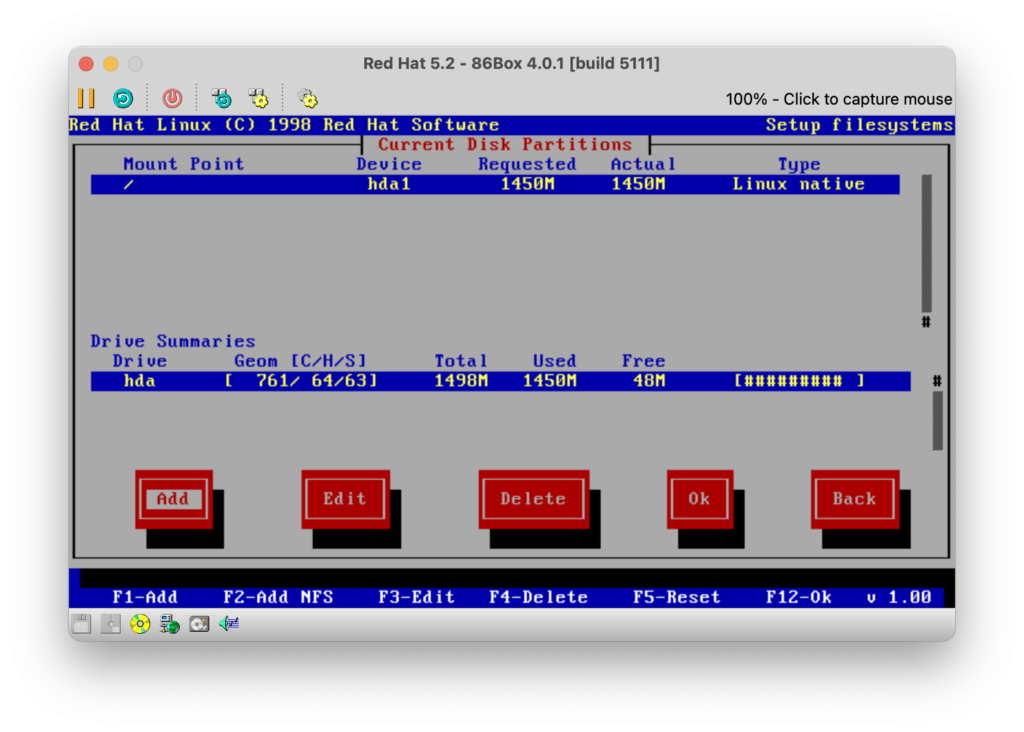Click the 'Current Disk Partitions' title
This screenshot has width=1024, height=732.
(x=505, y=144)
